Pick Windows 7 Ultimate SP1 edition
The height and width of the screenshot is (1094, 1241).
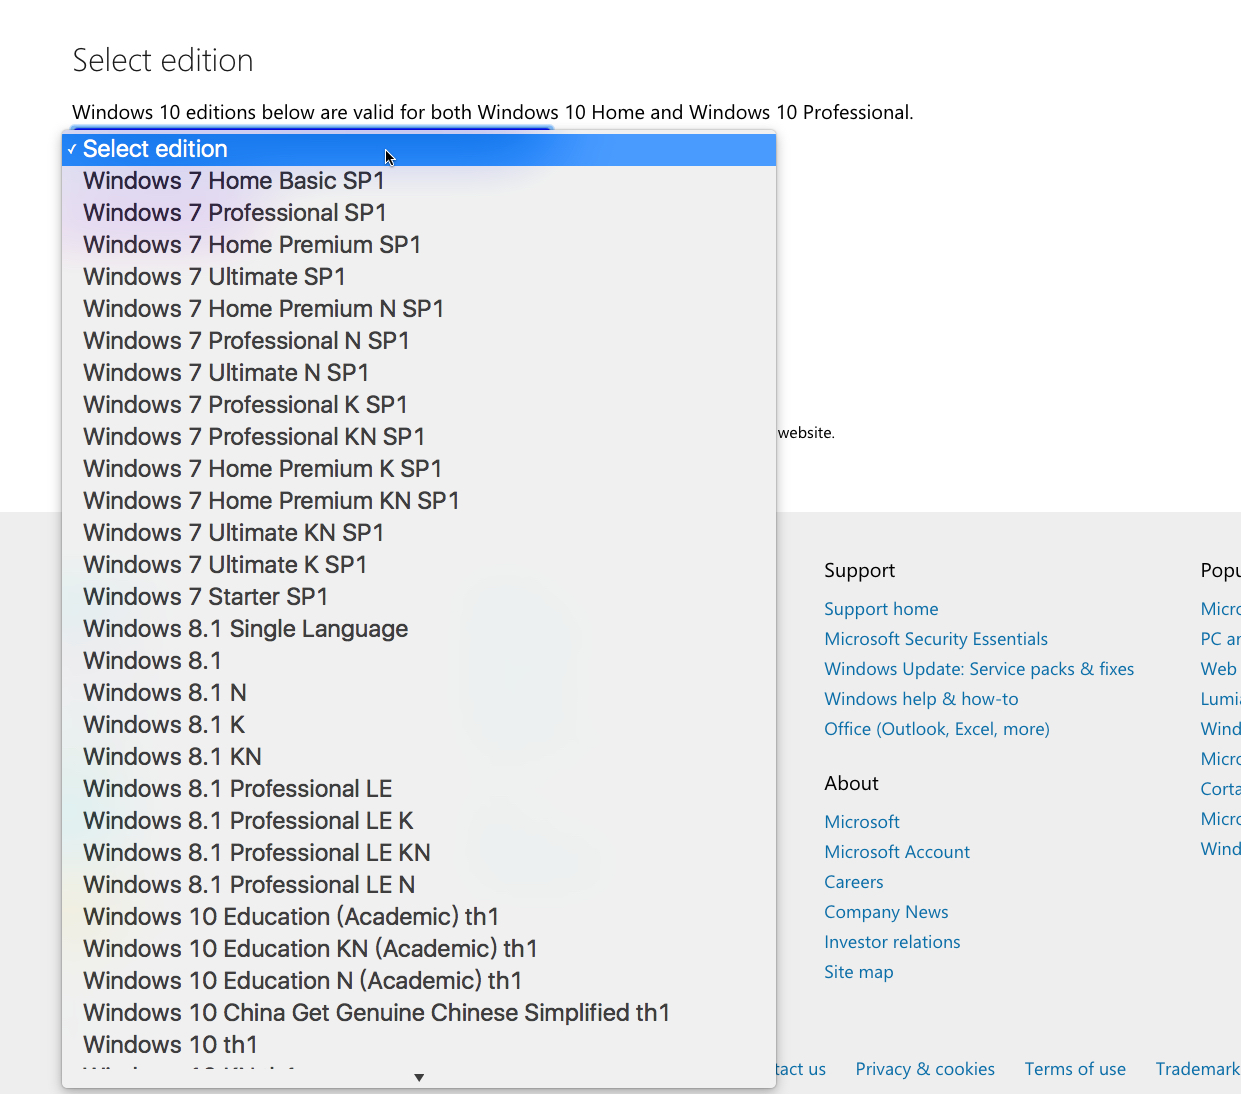tap(419, 277)
